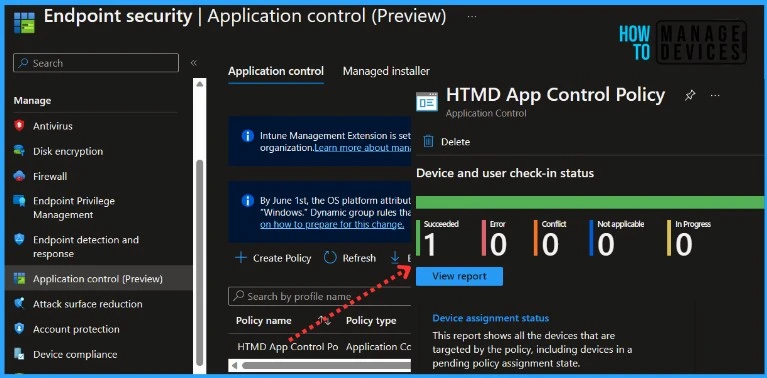Screen dimensions: 767x378
Task: Click the Disk encryption icon
Action: (x=20, y=151)
